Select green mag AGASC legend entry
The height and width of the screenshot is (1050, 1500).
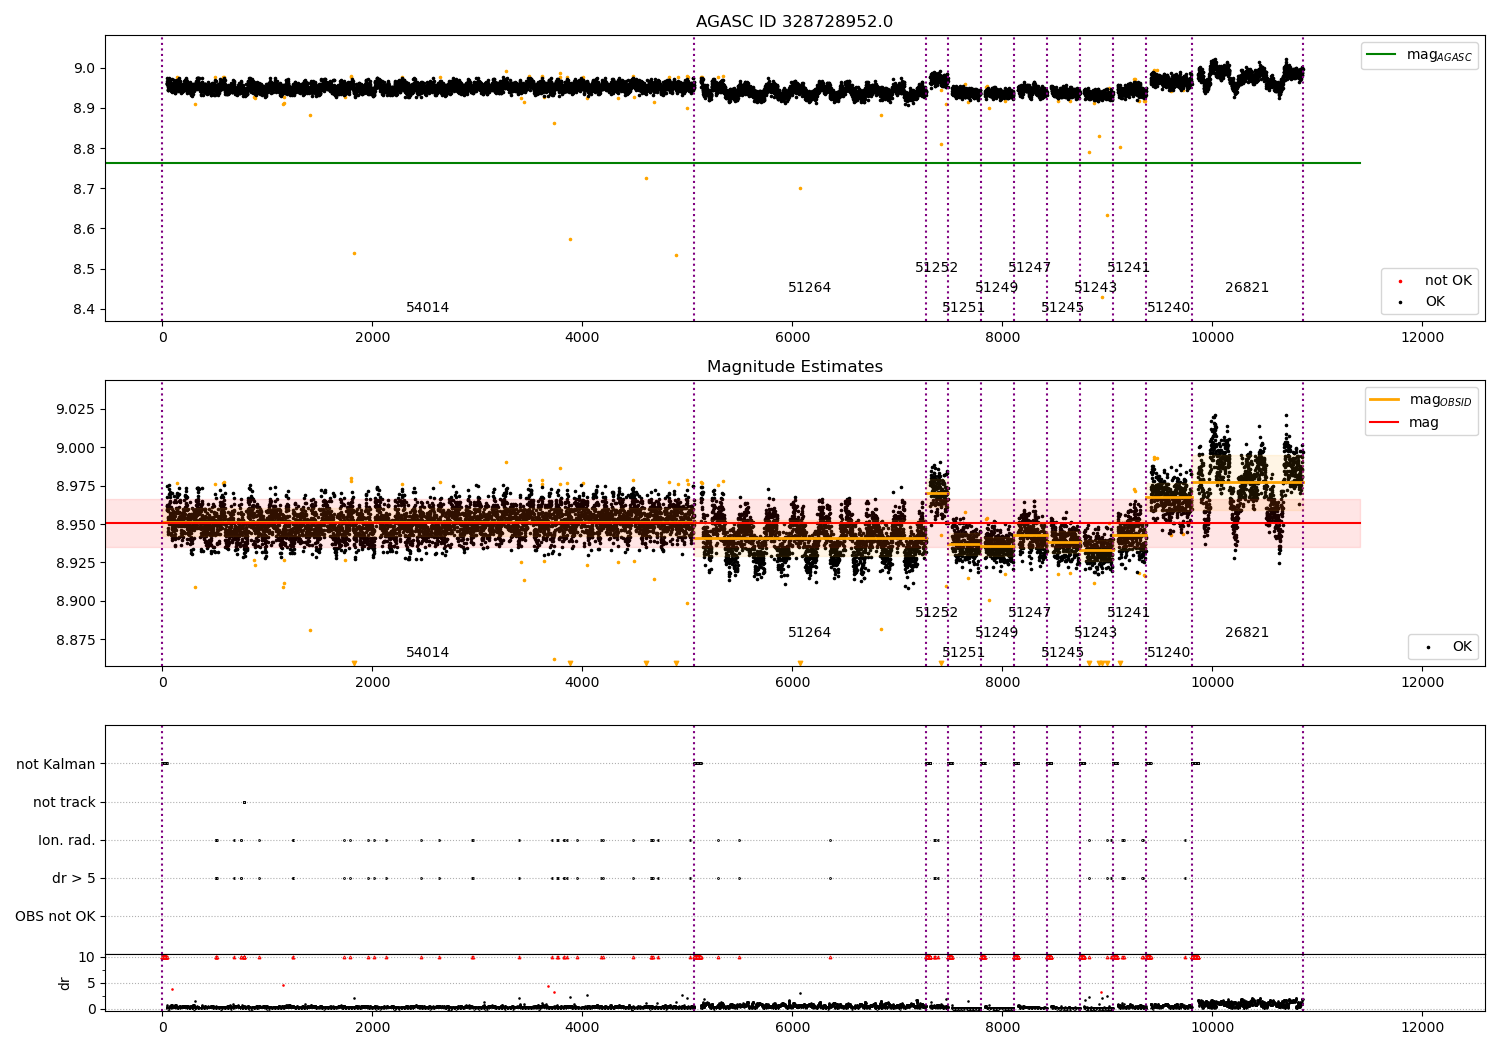[1420, 55]
